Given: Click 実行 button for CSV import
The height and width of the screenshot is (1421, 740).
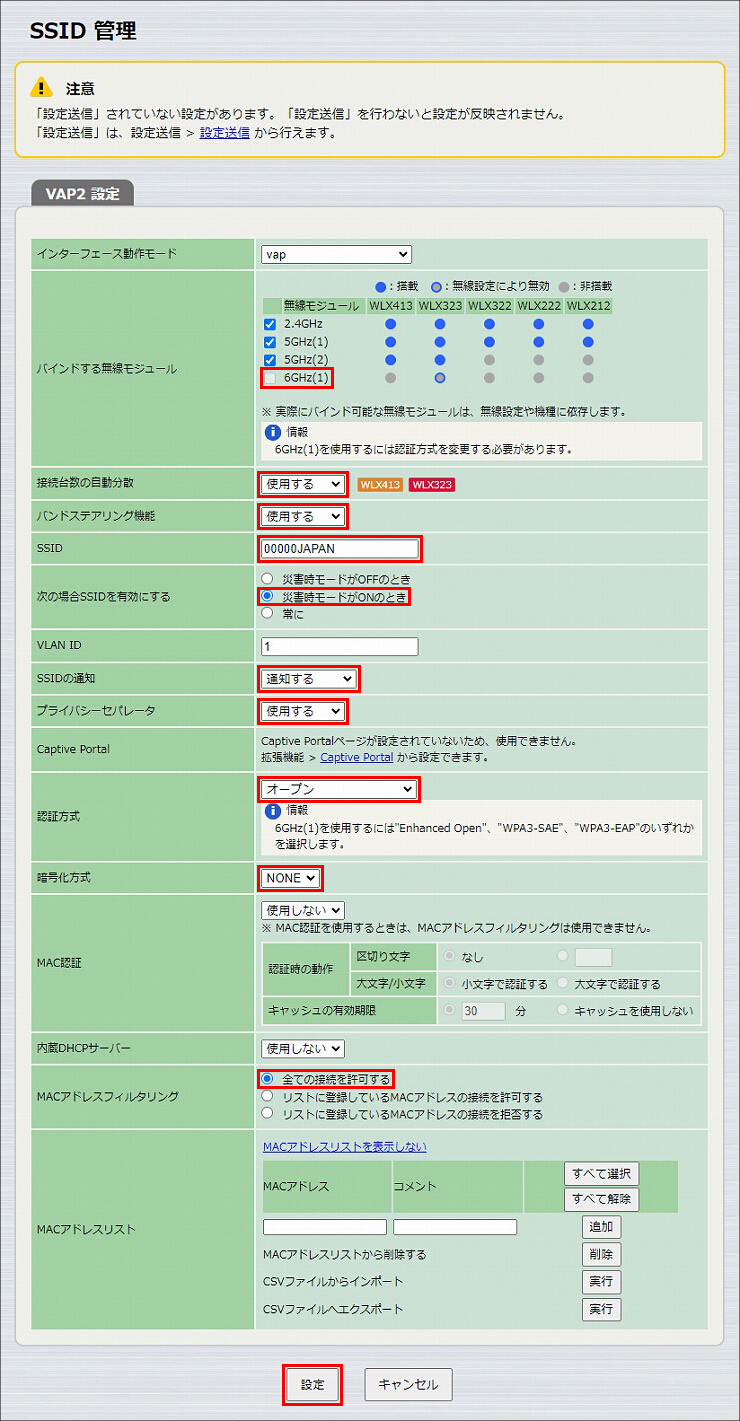Looking at the screenshot, I should [601, 1282].
